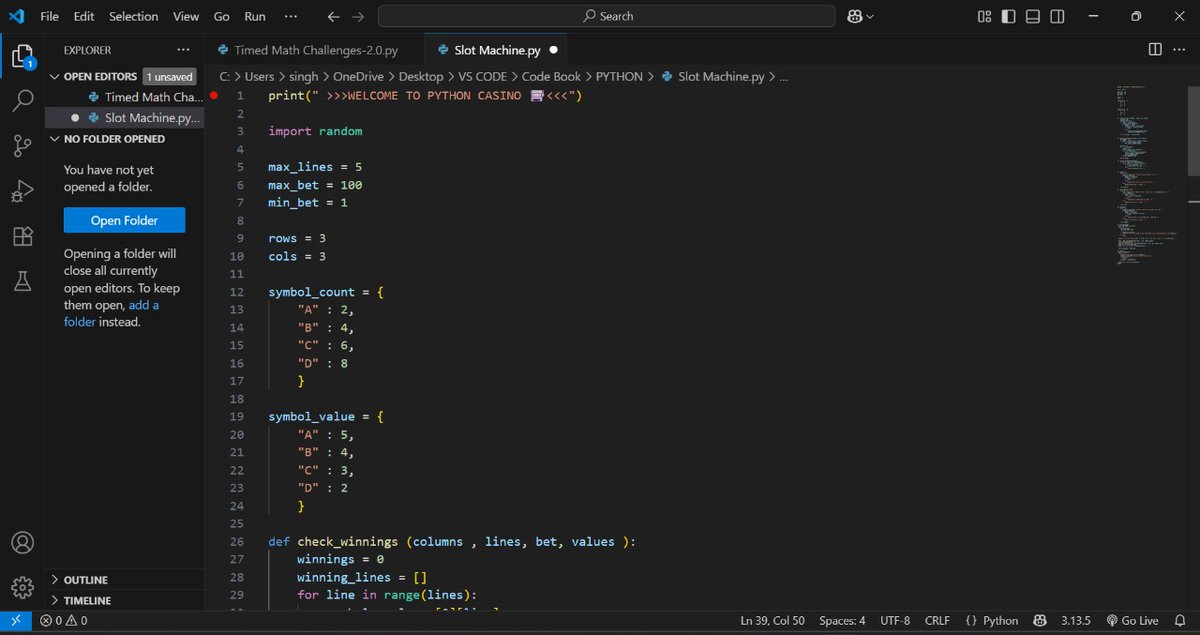Open the Source Control view

tap(23, 146)
